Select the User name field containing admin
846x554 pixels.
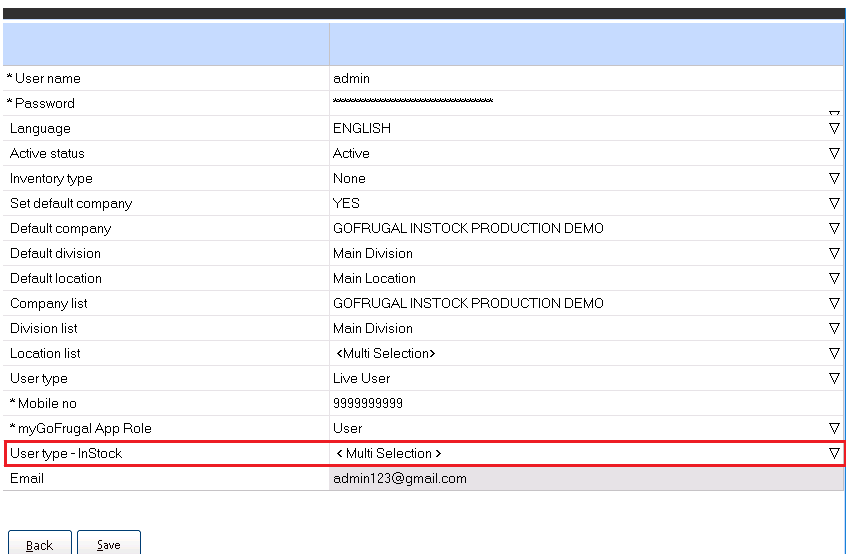click(586, 78)
